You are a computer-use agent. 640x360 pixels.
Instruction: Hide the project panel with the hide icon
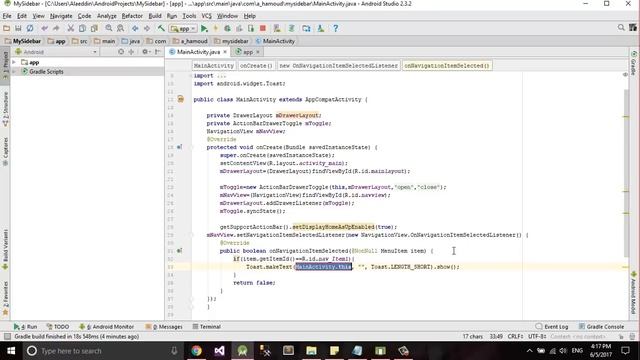[x=158, y=52]
